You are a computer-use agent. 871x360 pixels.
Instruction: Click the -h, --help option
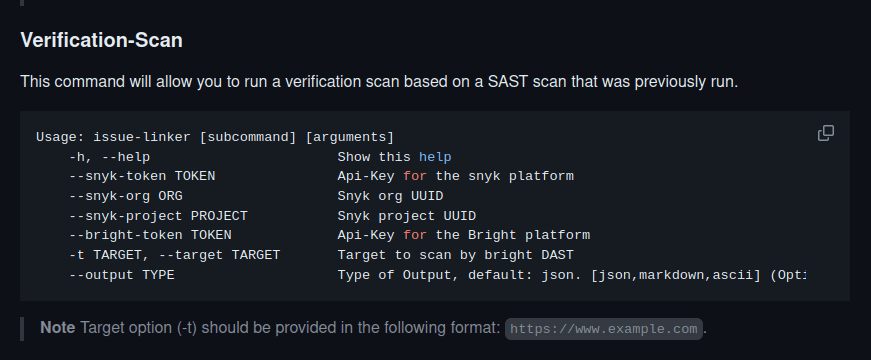(x=109, y=157)
